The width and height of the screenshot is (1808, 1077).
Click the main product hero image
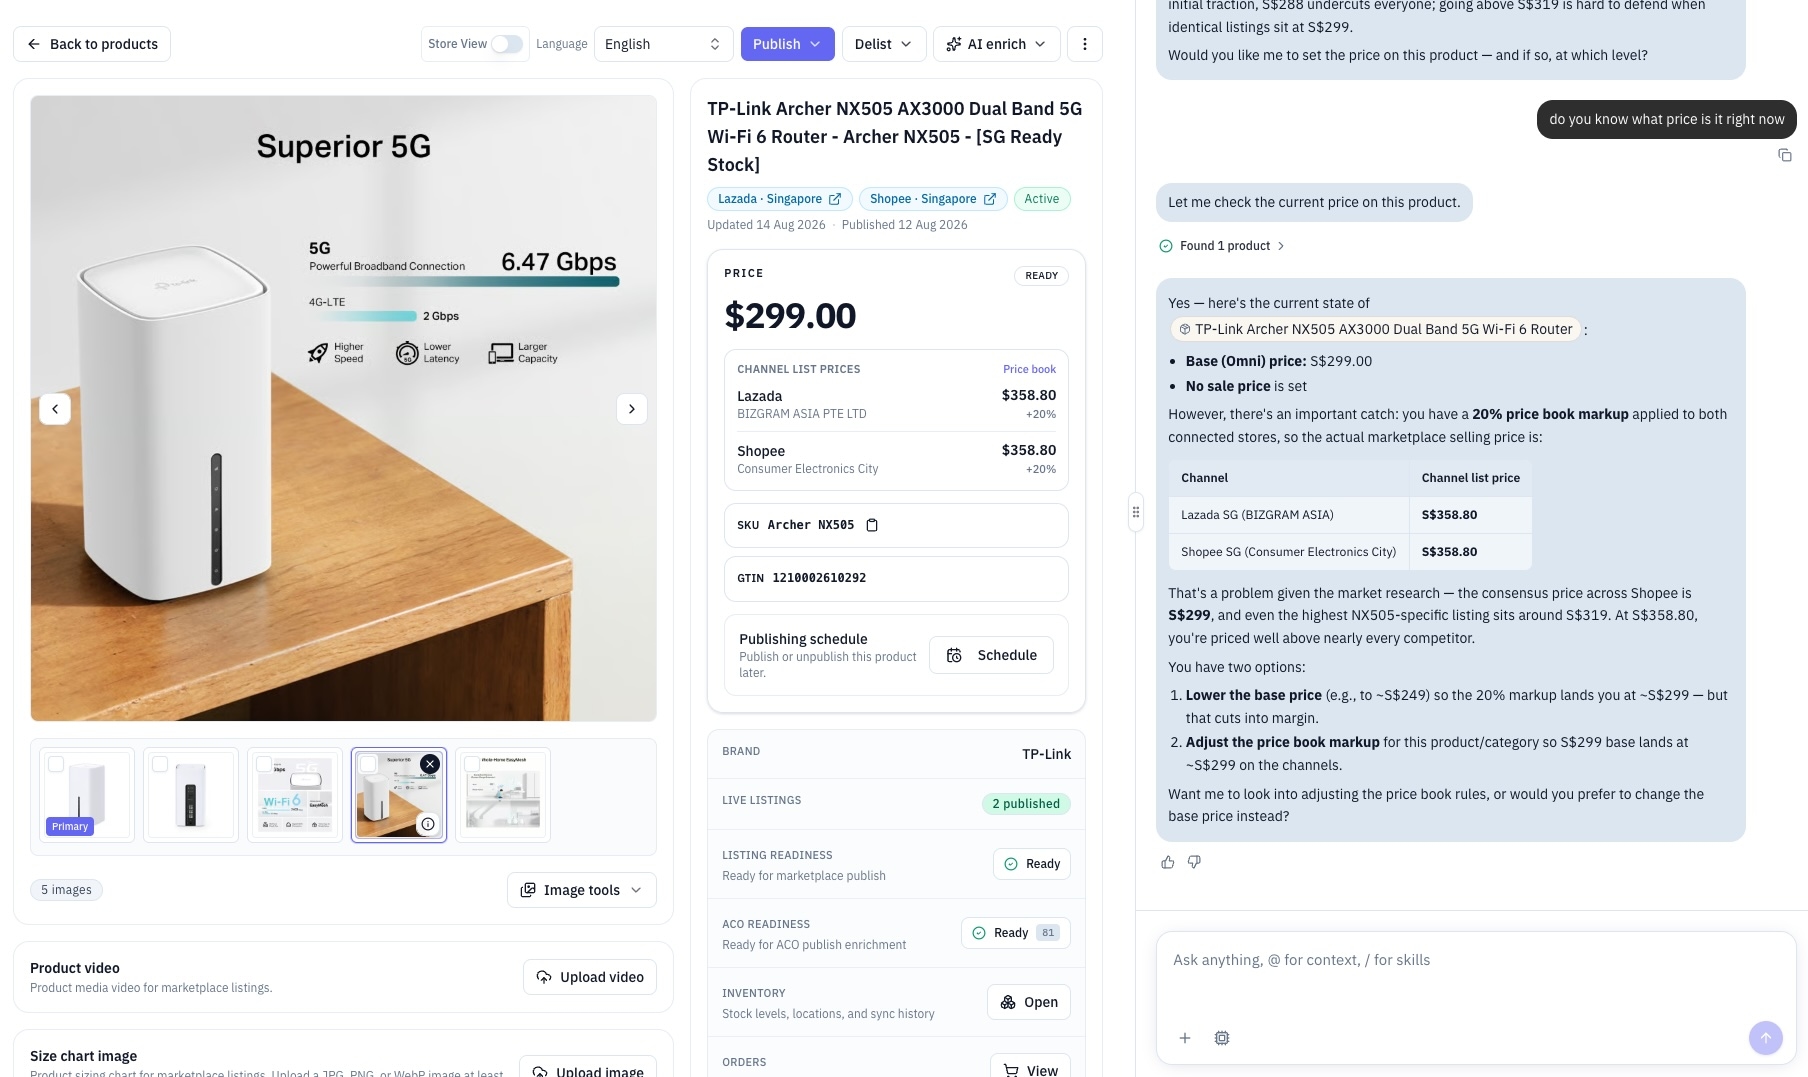(x=343, y=408)
